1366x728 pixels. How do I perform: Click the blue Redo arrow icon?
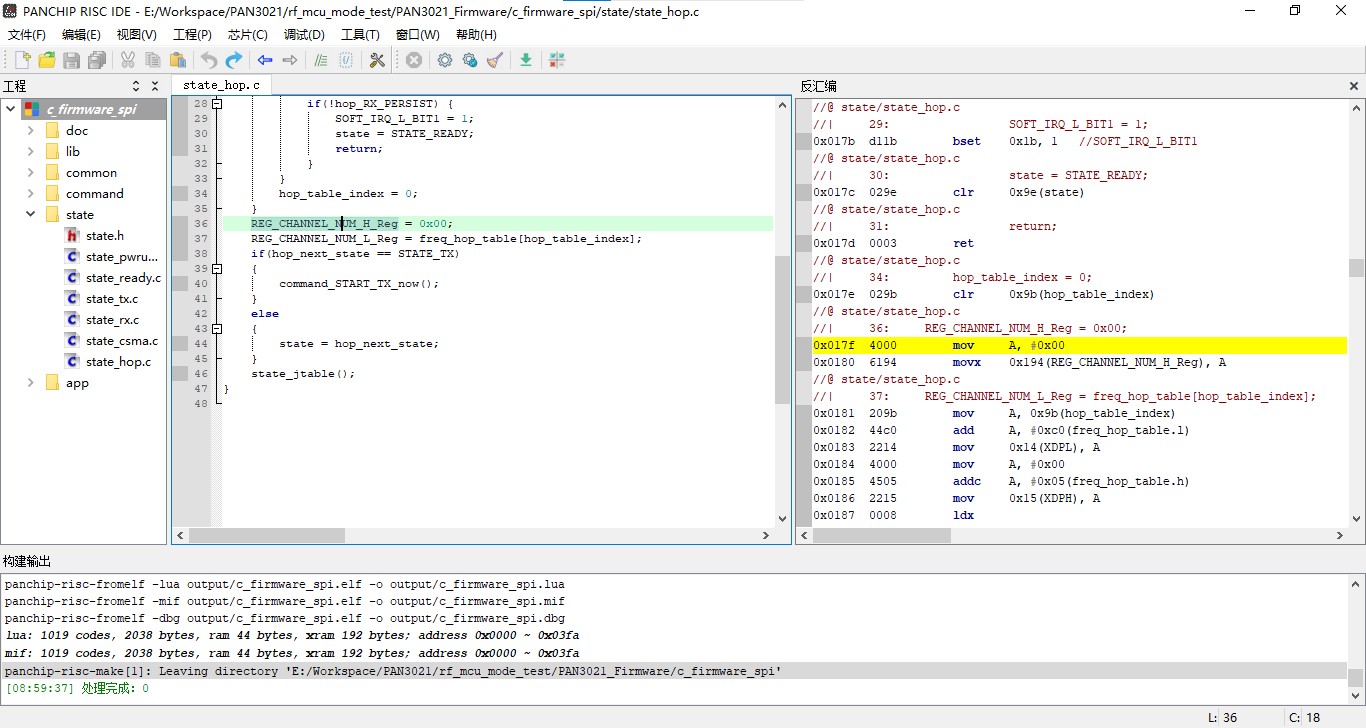234,60
